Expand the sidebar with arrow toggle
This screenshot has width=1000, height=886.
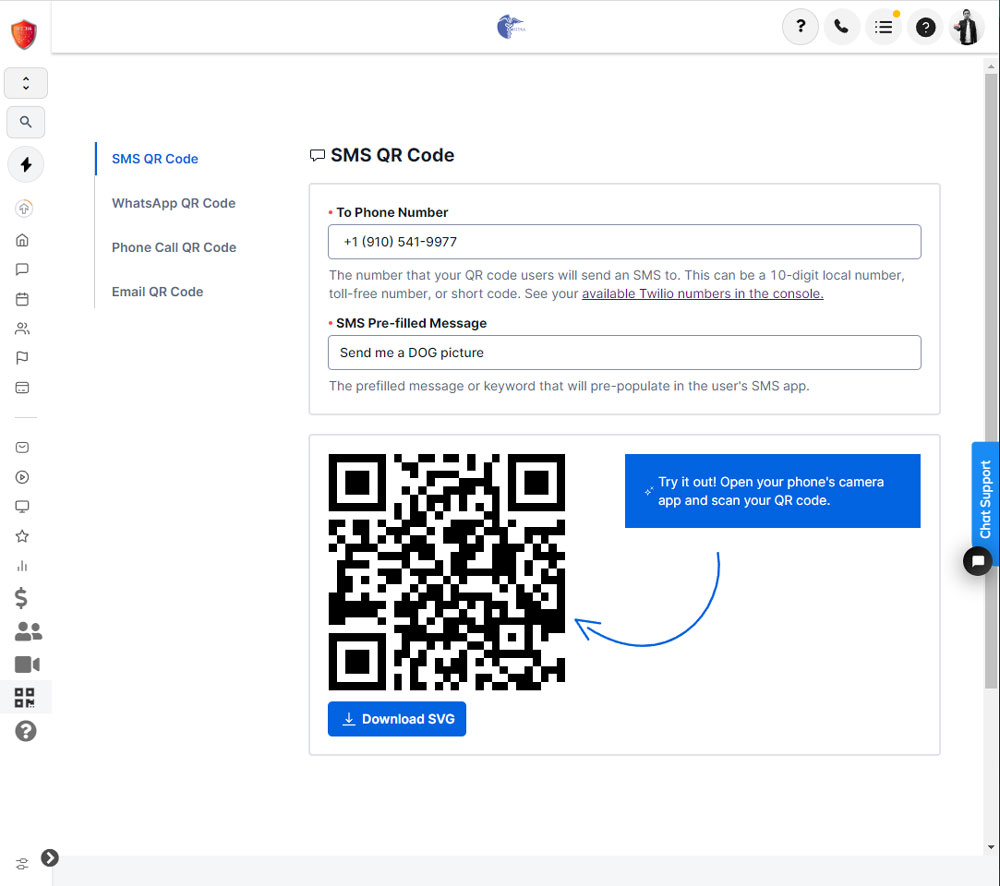pyautogui.click(x=50, y=857)
